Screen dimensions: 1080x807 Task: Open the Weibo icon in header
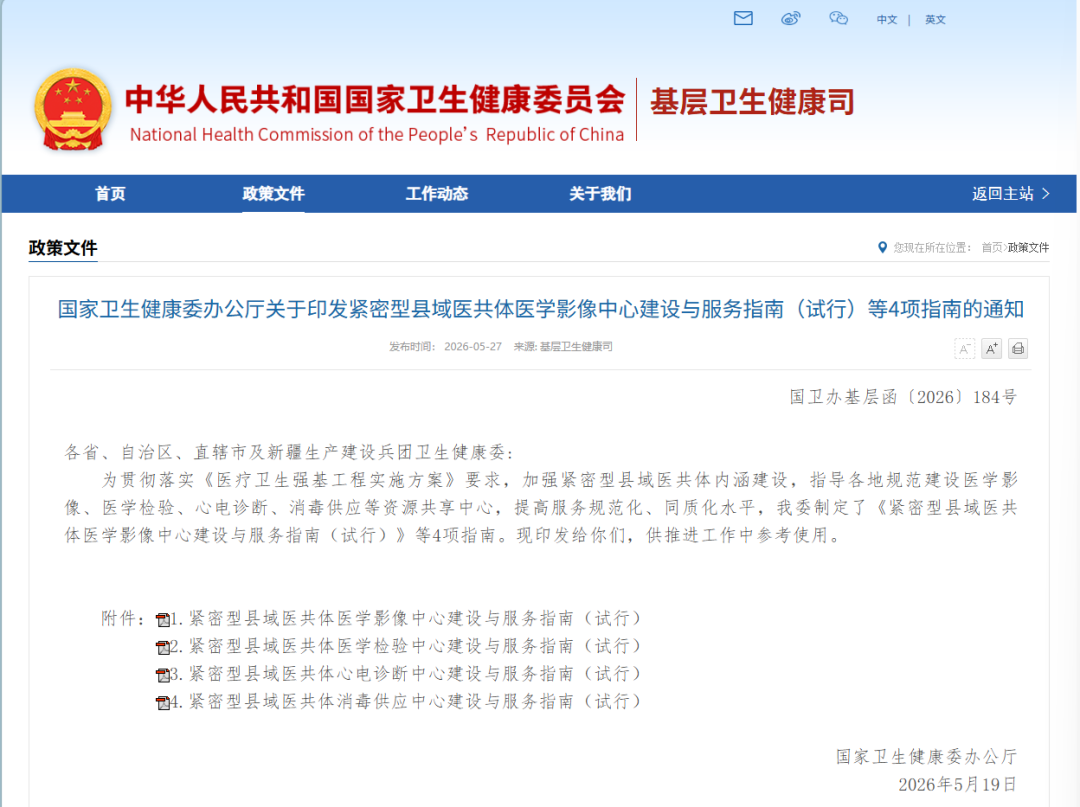pyautogui.click(x=791, y=19)
